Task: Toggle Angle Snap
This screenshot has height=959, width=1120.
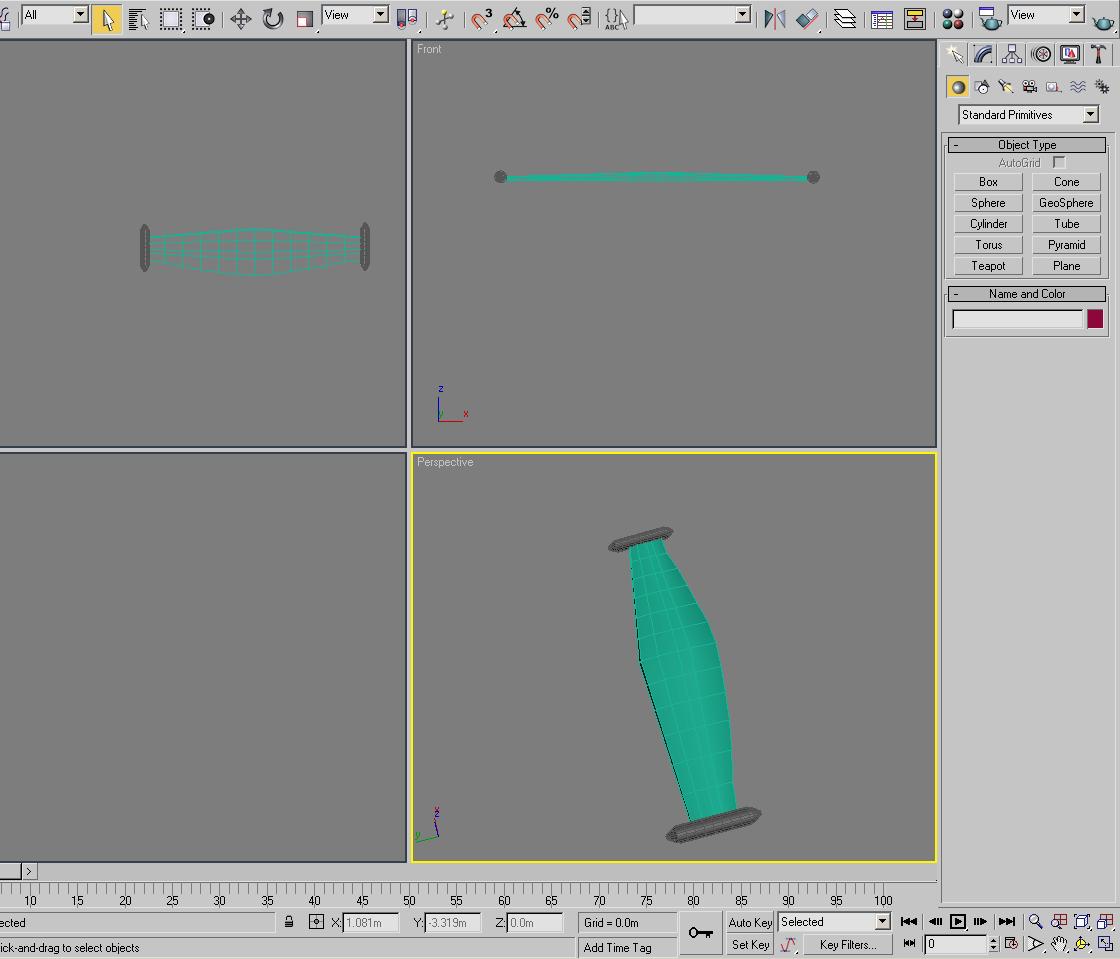Action: coord(514,19)
